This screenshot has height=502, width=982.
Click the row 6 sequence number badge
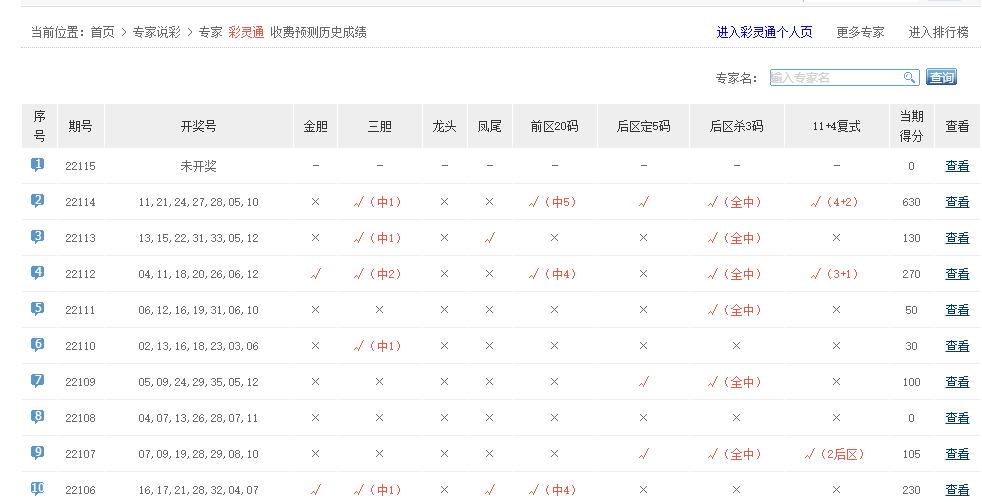coord(38,345)
